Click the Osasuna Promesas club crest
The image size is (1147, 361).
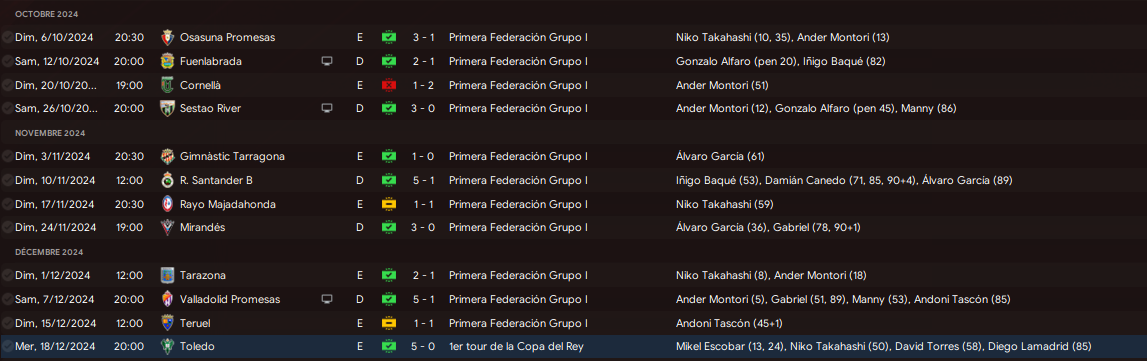tap(167, 37)
